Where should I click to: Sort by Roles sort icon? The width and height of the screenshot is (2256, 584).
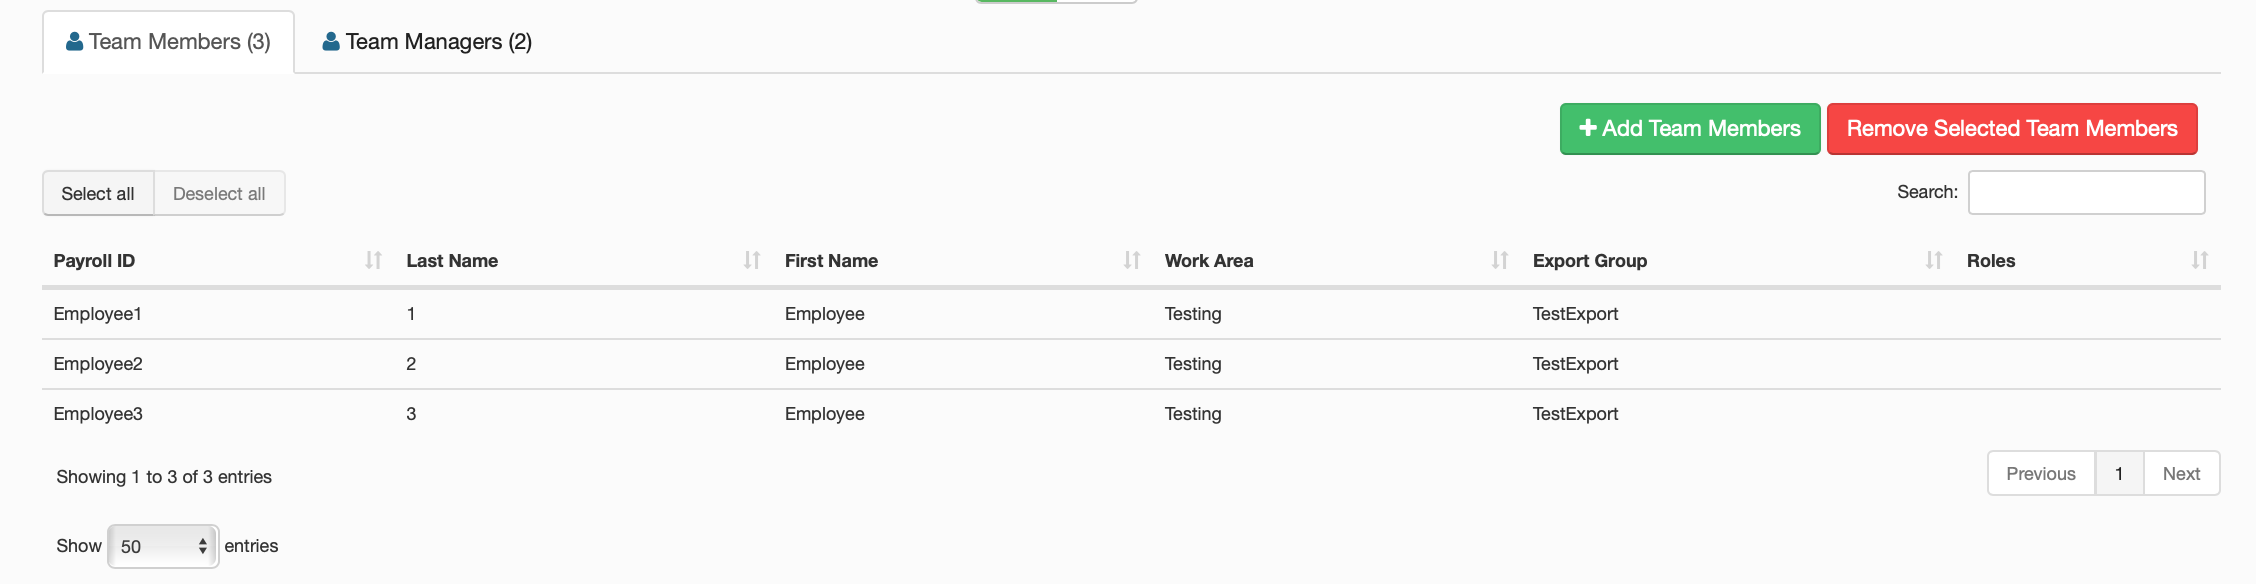coord(2199,260)
